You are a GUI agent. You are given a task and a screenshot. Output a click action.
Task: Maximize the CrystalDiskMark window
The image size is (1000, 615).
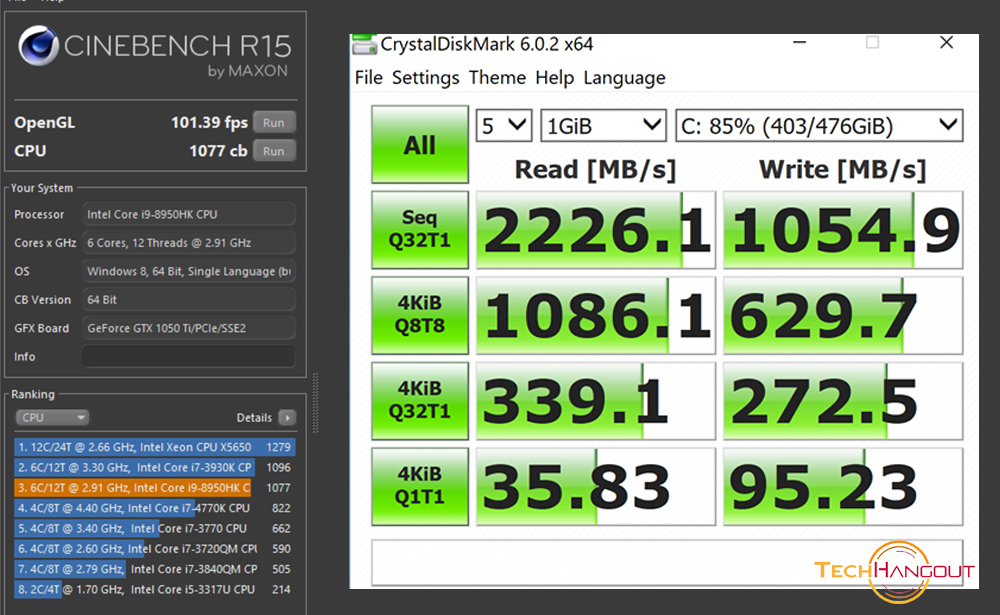pyautogui.click(x=872, y=43)
